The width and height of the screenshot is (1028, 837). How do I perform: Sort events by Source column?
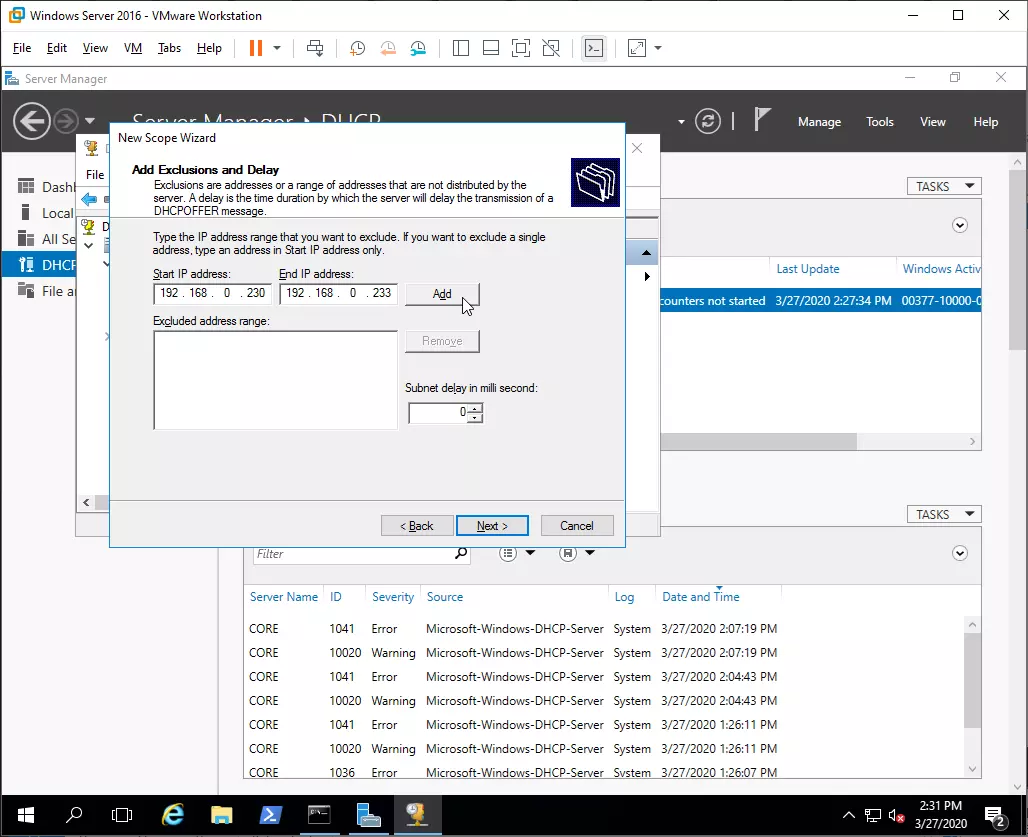tap(445, 596)
